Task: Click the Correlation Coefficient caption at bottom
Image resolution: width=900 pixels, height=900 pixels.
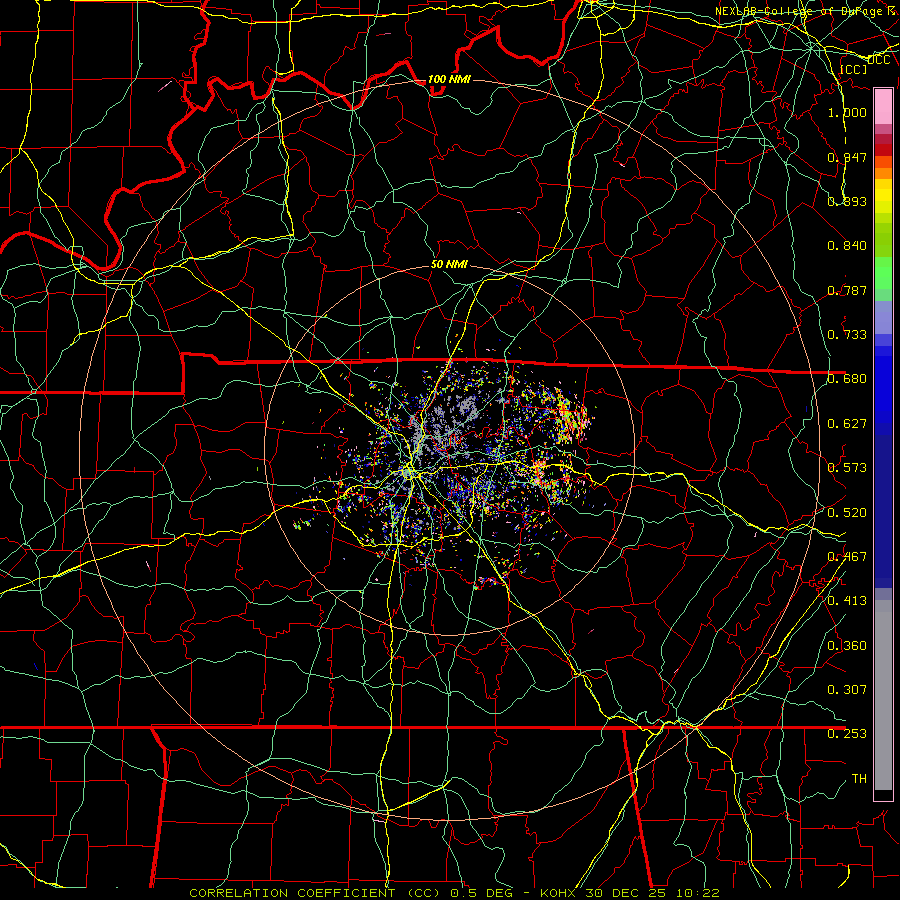Action: coord(454,893)
